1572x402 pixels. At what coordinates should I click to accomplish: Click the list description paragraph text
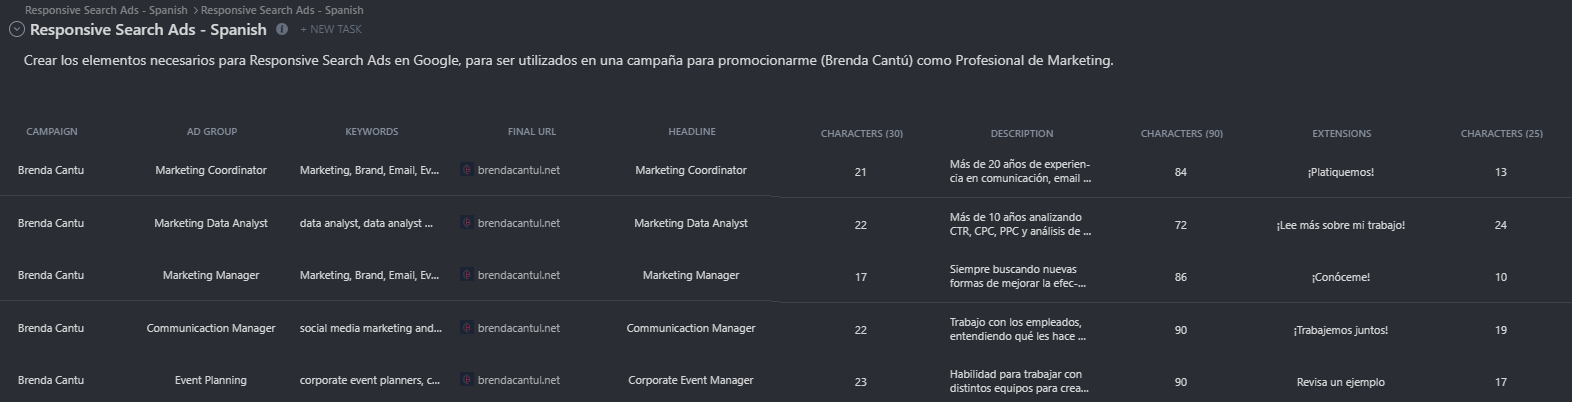(x=568, y=60)
